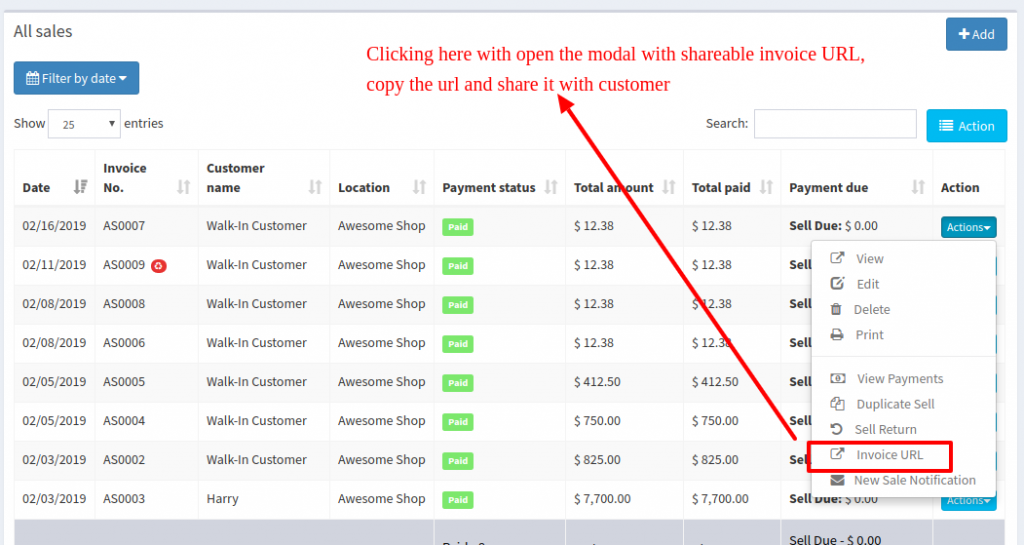Sort by Total amount column arrows
The image size is (1024, 545).
pyautogui.click(x=669, y=187)
